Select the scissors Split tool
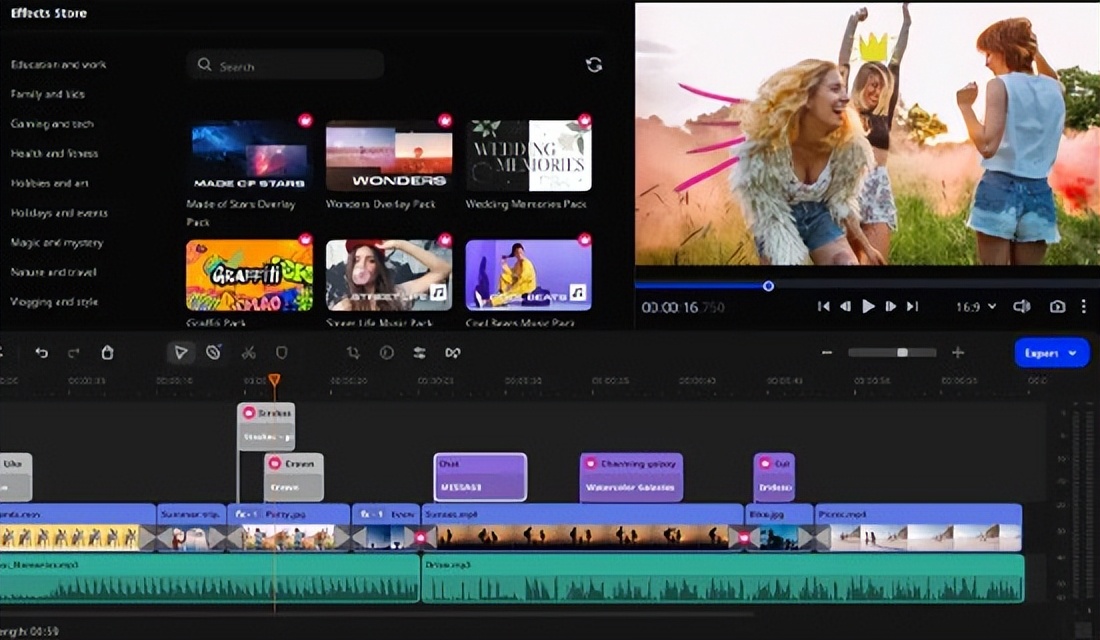The width and height of the screenshot is (1100, 640). pyautogui.click(x=249, y=353)
